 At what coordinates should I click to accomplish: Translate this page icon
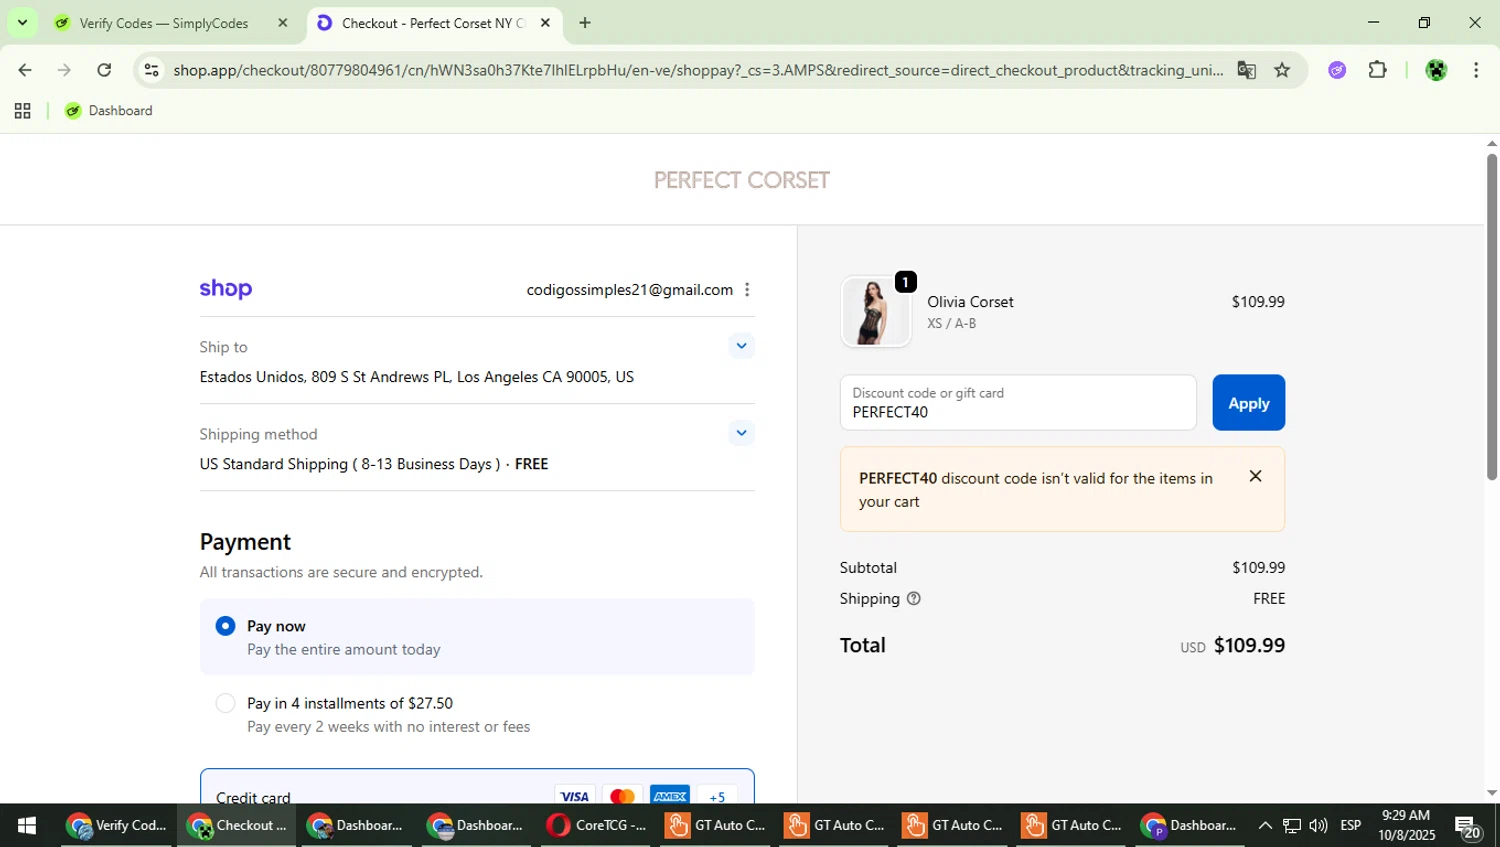[1246, 70]
